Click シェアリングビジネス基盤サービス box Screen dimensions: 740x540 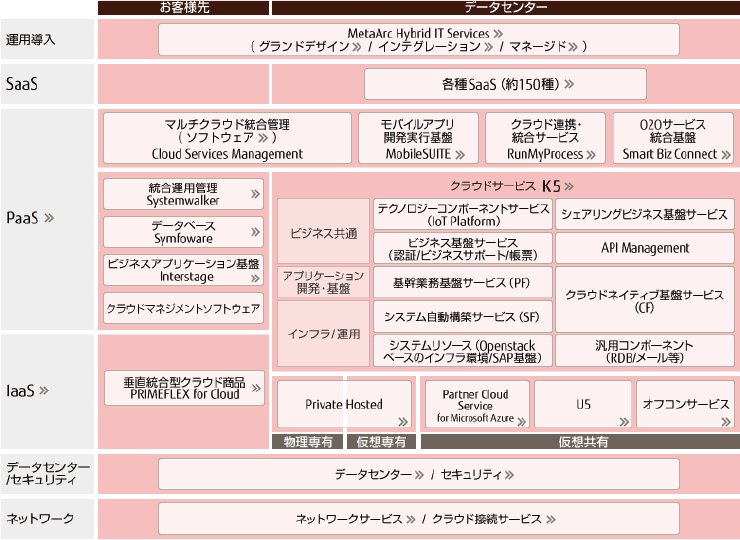point(645,214)
